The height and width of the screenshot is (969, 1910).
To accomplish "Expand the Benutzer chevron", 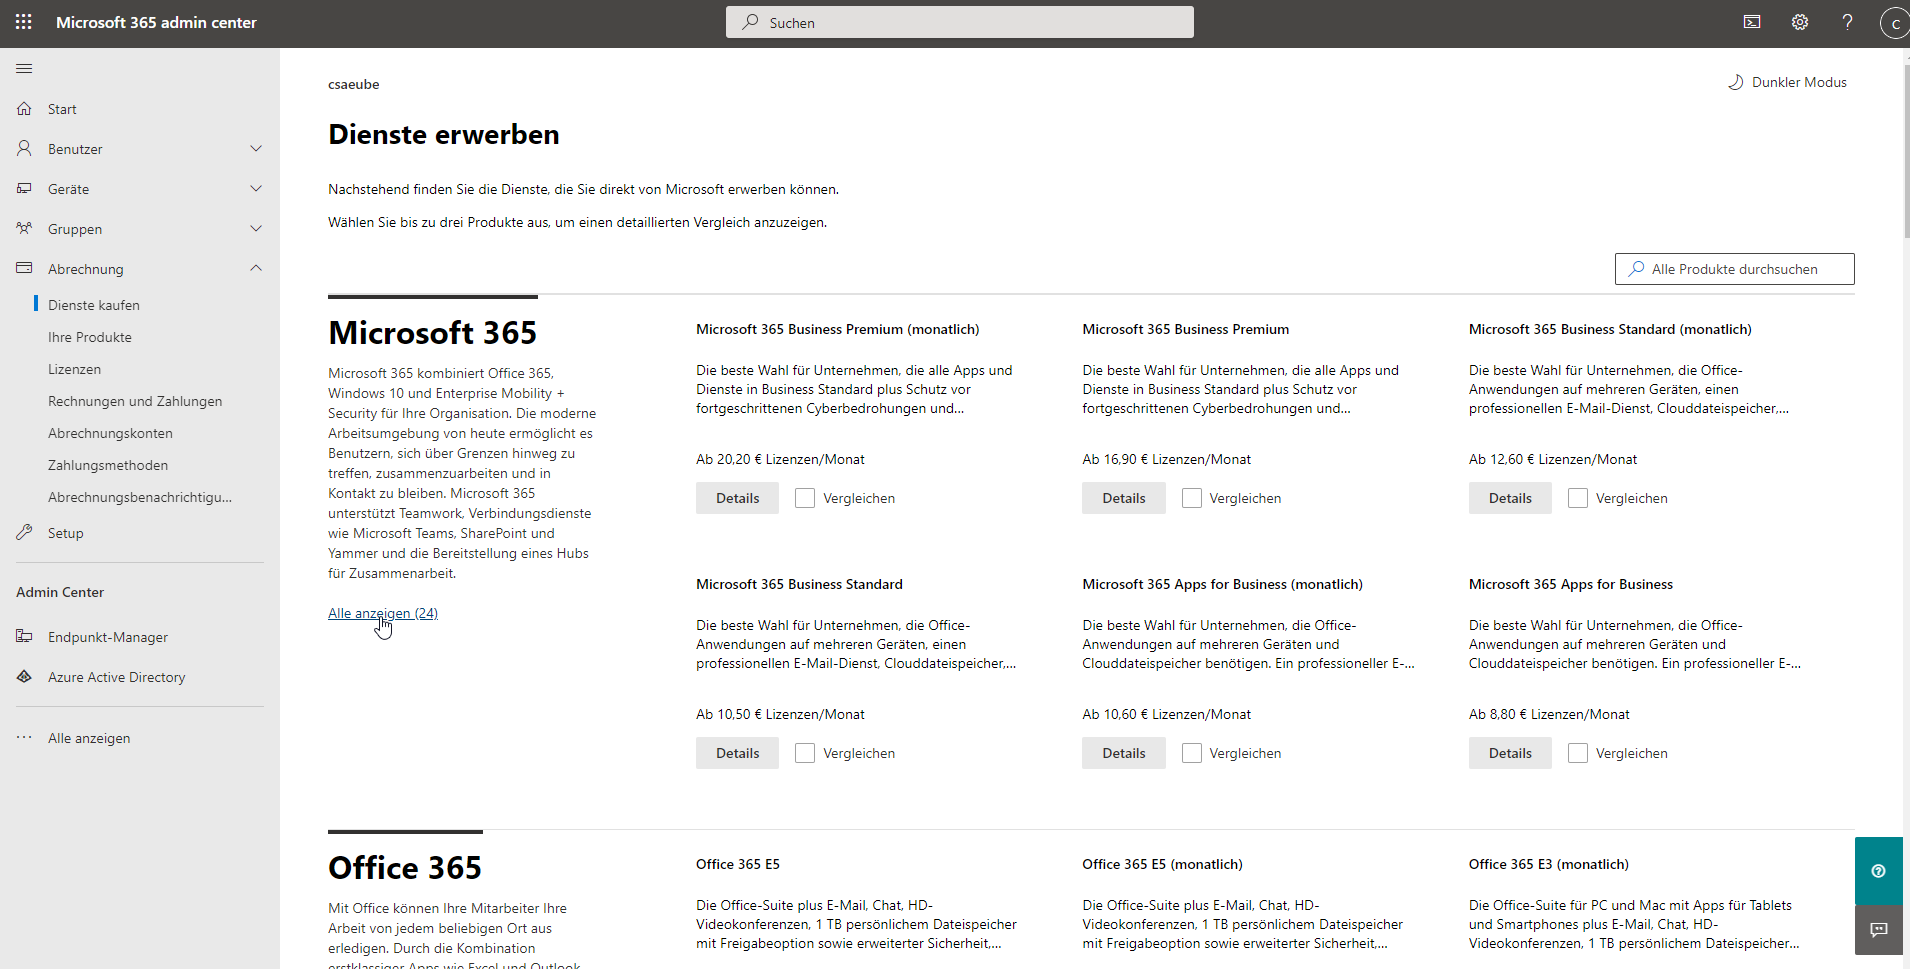I will [256, 148].
